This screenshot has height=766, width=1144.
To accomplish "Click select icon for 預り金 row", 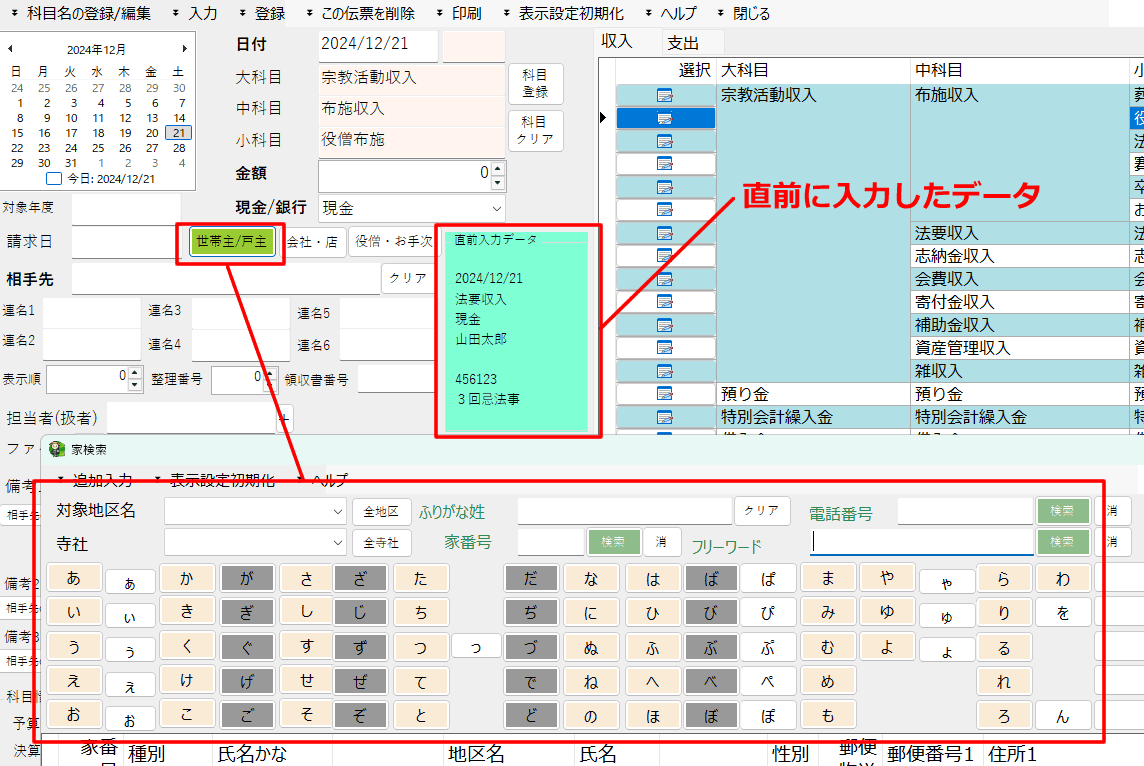I will coord(665,394).
